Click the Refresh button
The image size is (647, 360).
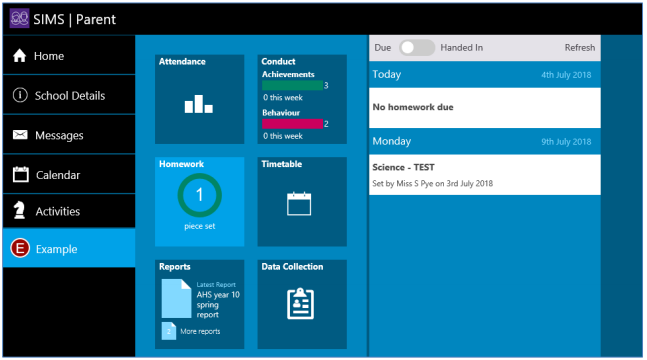pyautogui.click(x=580, y=47)
